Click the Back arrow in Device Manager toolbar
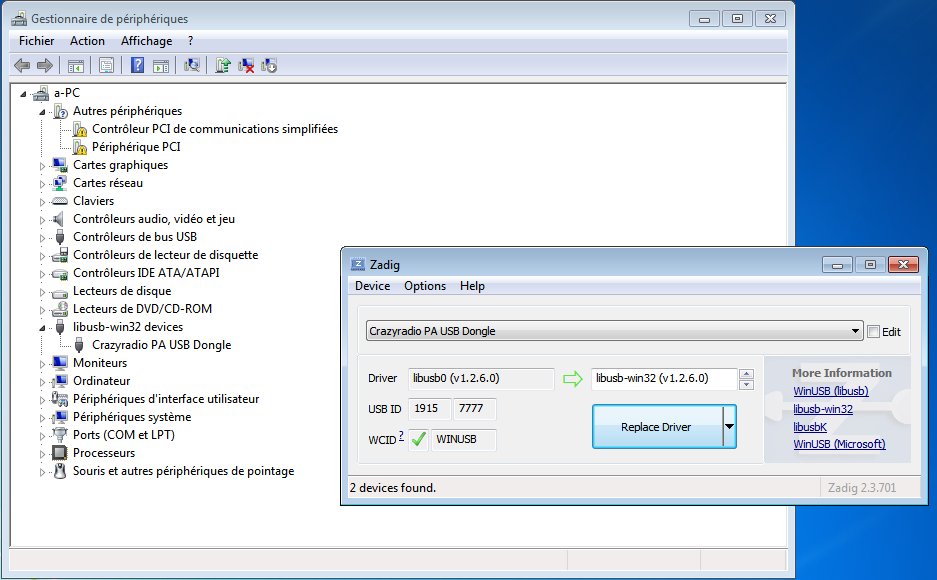The width and height of the screenshot is (937, 580). tap(22, 65)
